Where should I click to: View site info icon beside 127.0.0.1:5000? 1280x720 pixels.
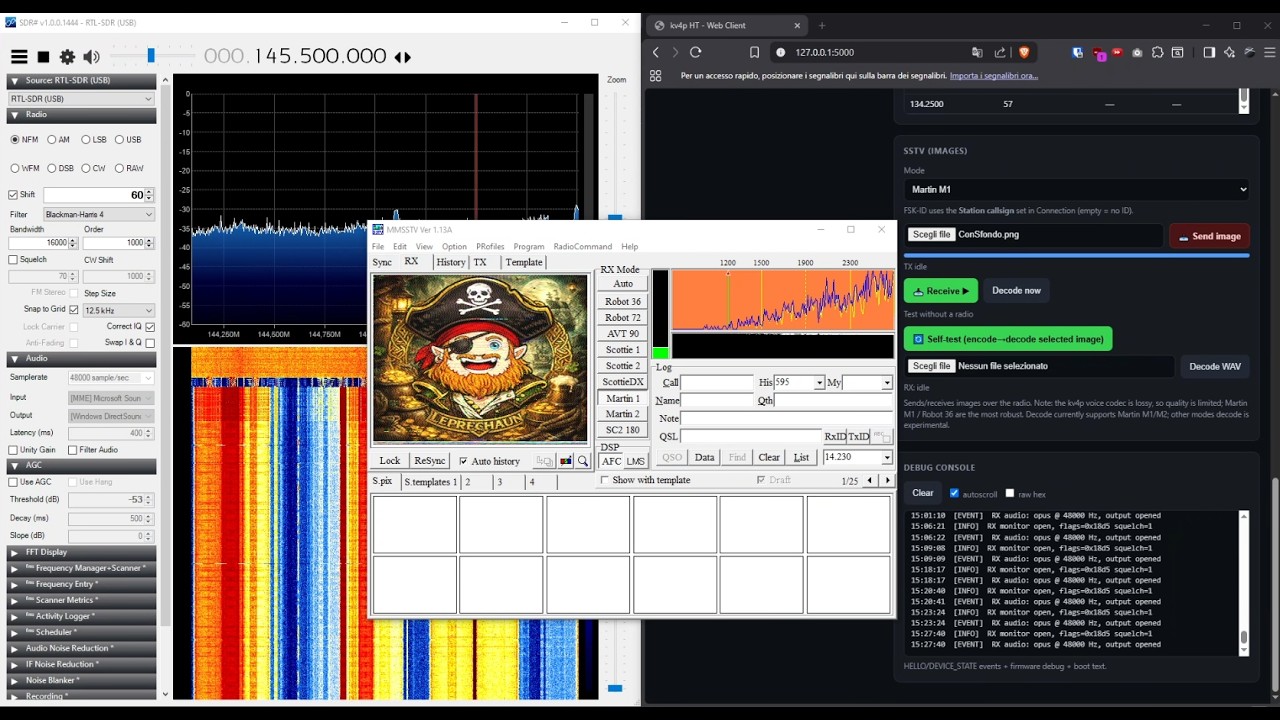781,52
